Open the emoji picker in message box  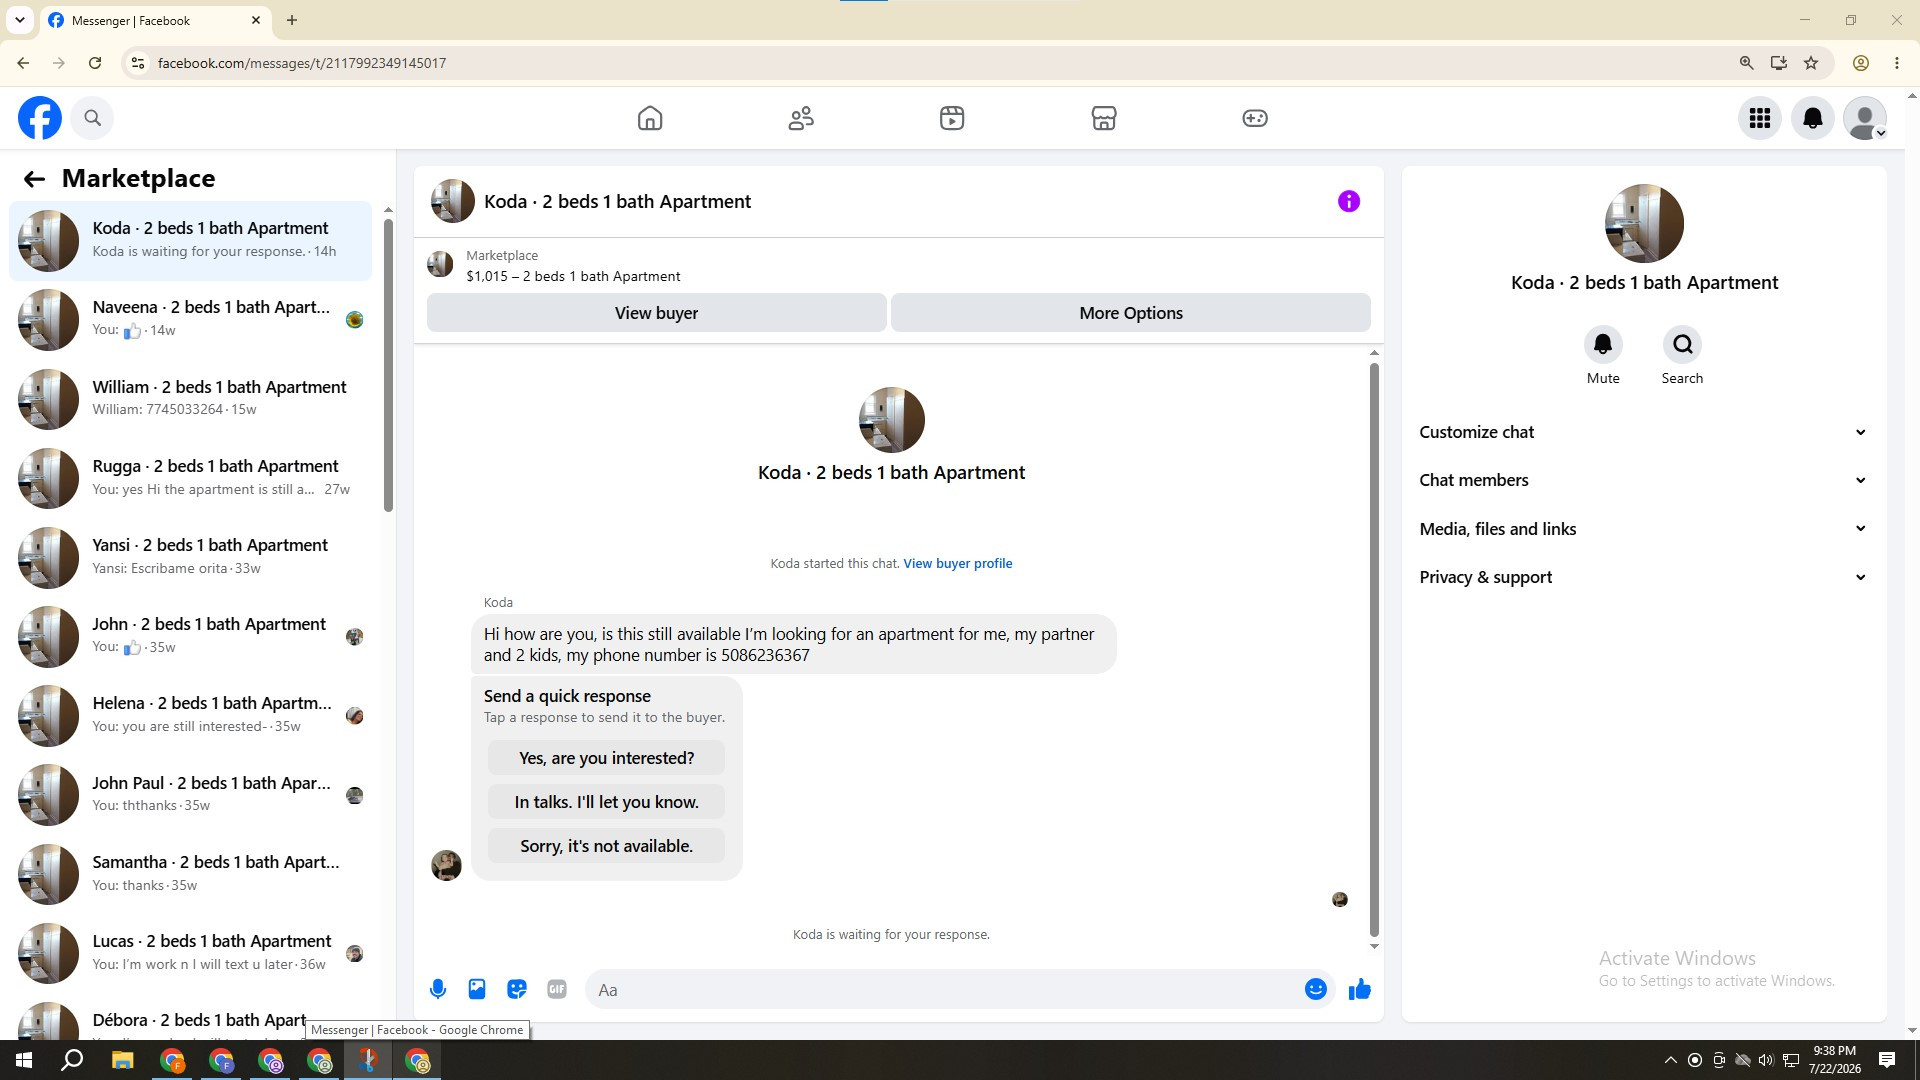click(x=1315, y=989)
